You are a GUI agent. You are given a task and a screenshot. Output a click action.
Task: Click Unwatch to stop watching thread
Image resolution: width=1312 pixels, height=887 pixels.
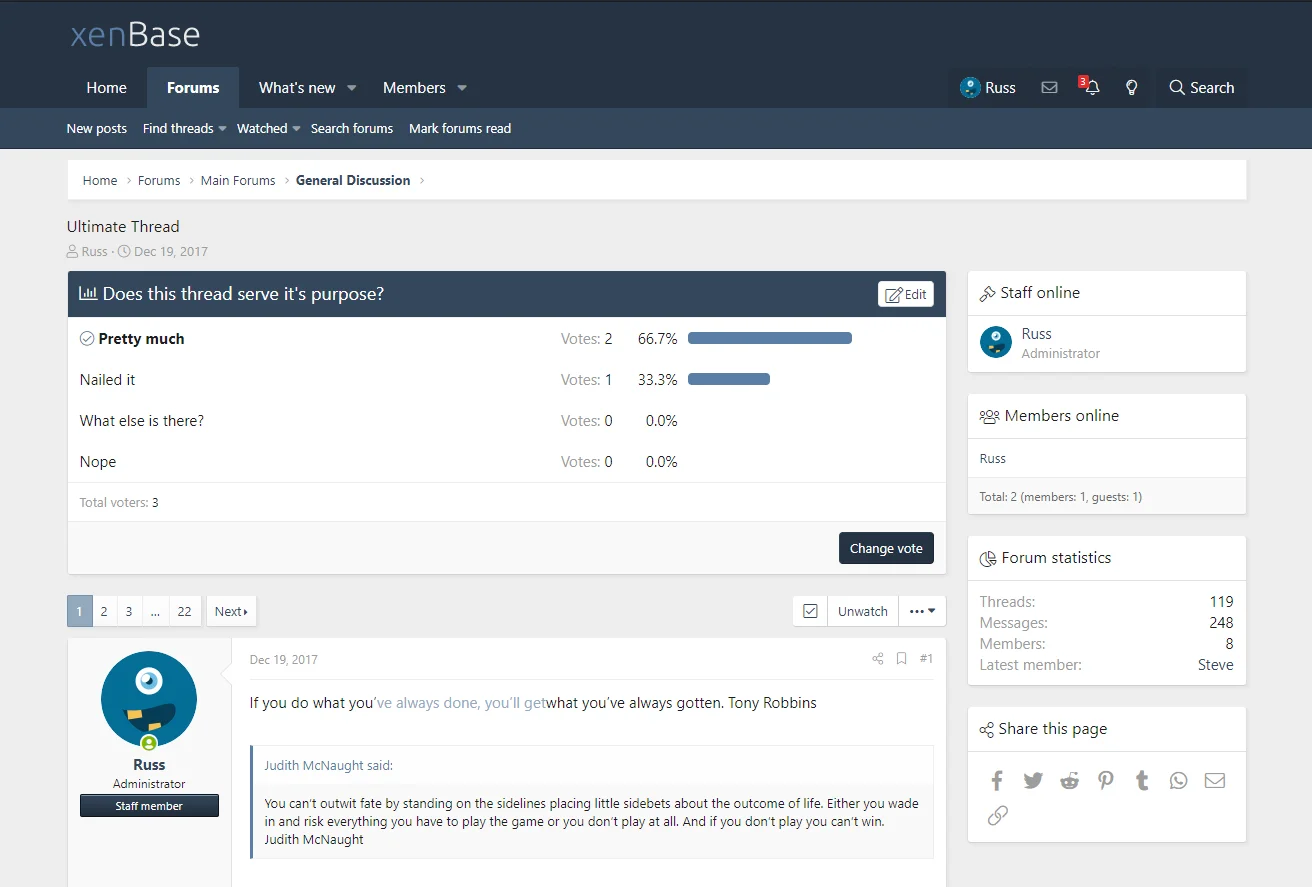862,611
